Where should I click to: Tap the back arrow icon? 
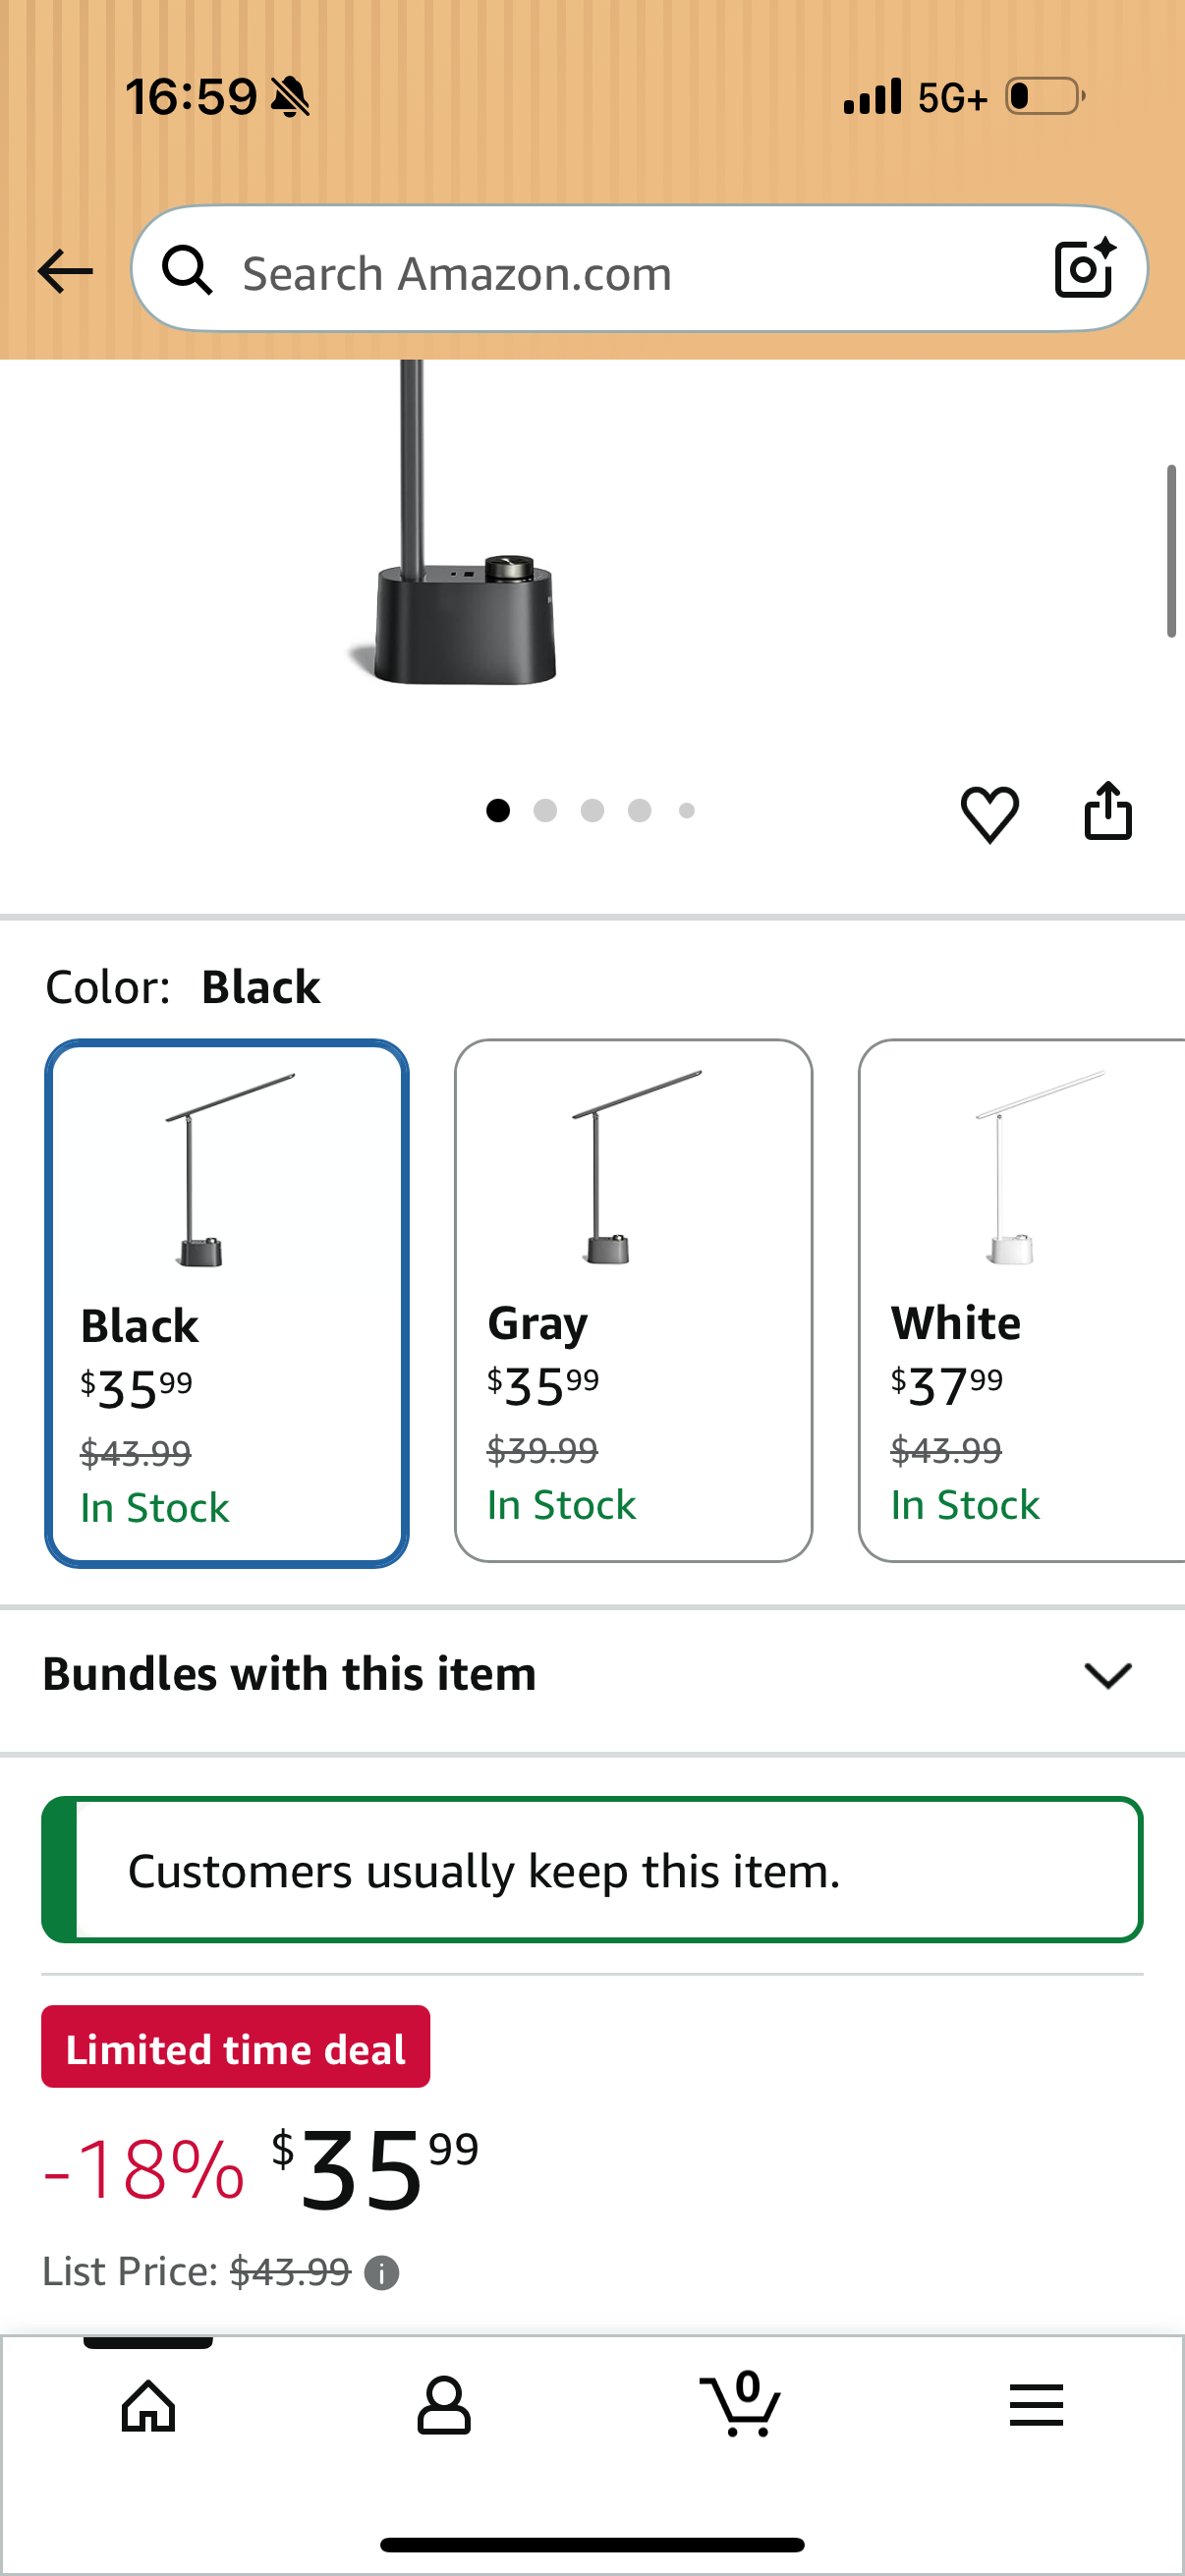[x=65, y=271]
